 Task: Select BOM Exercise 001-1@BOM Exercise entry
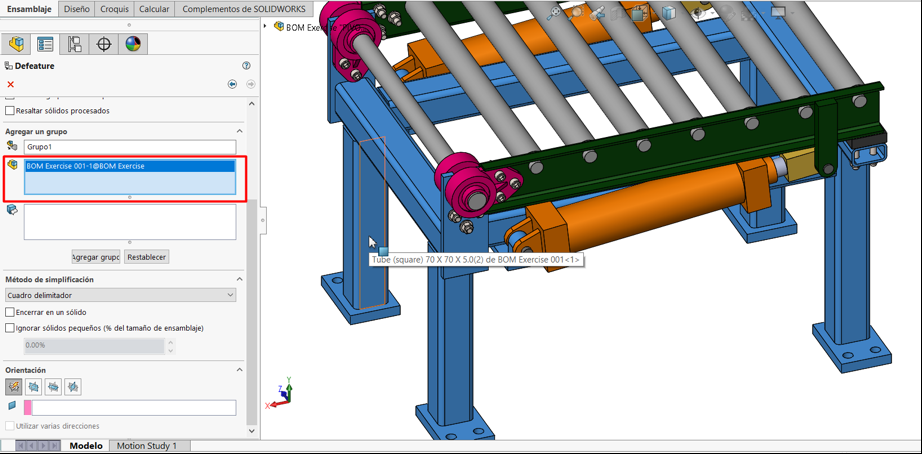pos(129,166)
